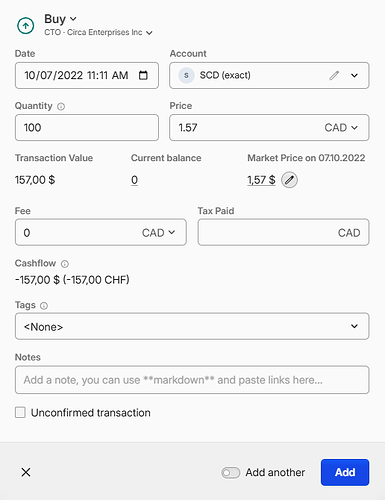385x500 pixels.
Task: Click the blue Add button
Action: pyautogui.click(x=345, y=472)
